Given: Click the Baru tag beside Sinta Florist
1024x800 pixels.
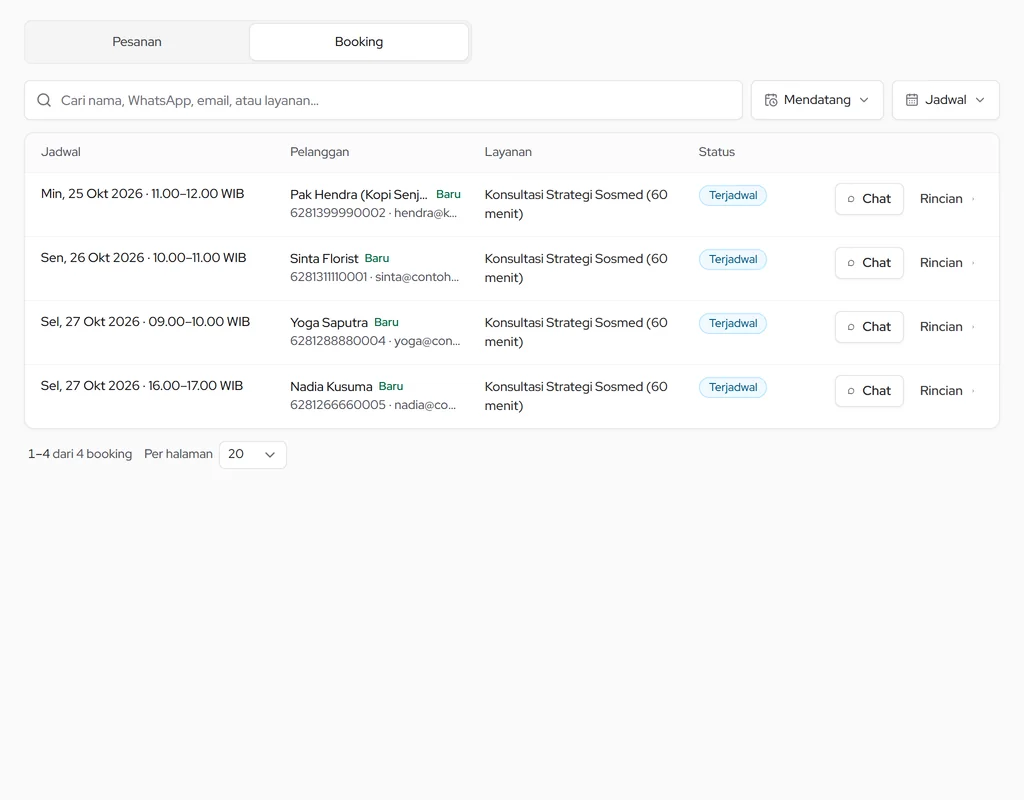Looking at the screenshot, I should [377, 259].
